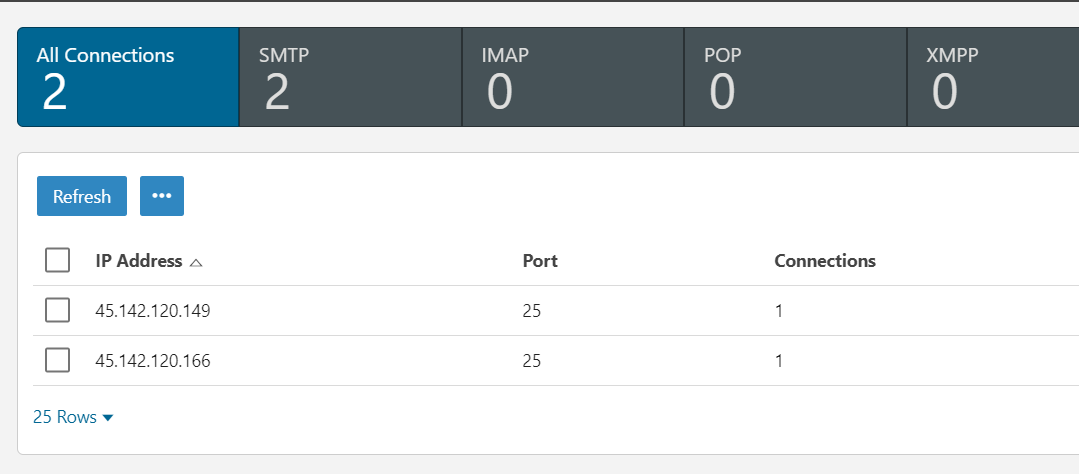This screenshot has height=474, width=1079.
Task: Switch to the All Connections tab
Action: (128, 77)
